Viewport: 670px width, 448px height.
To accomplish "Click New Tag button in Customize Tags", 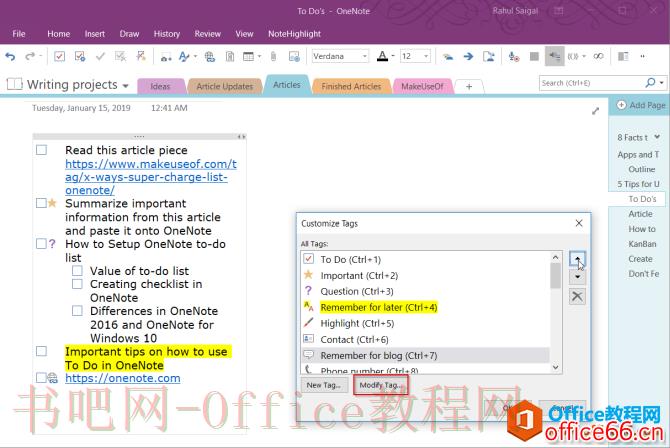I will [324, 385].
